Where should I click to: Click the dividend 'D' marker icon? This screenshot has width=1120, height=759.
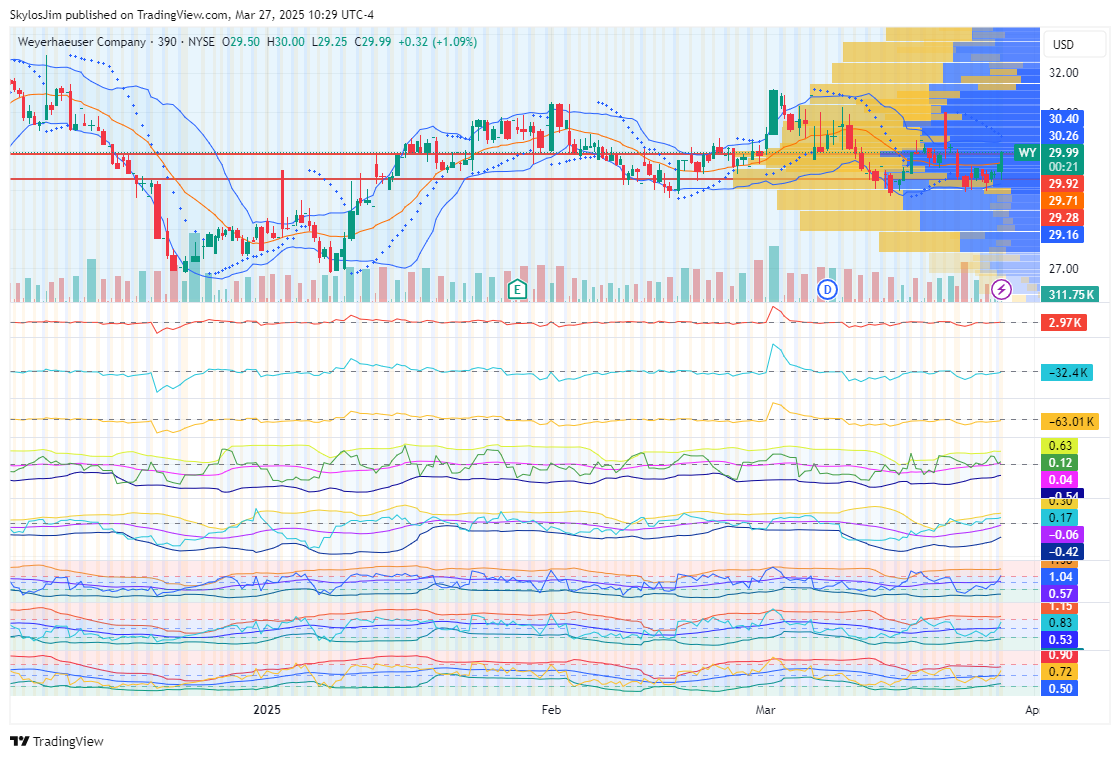pyautogui.click(x=827, y=289)
